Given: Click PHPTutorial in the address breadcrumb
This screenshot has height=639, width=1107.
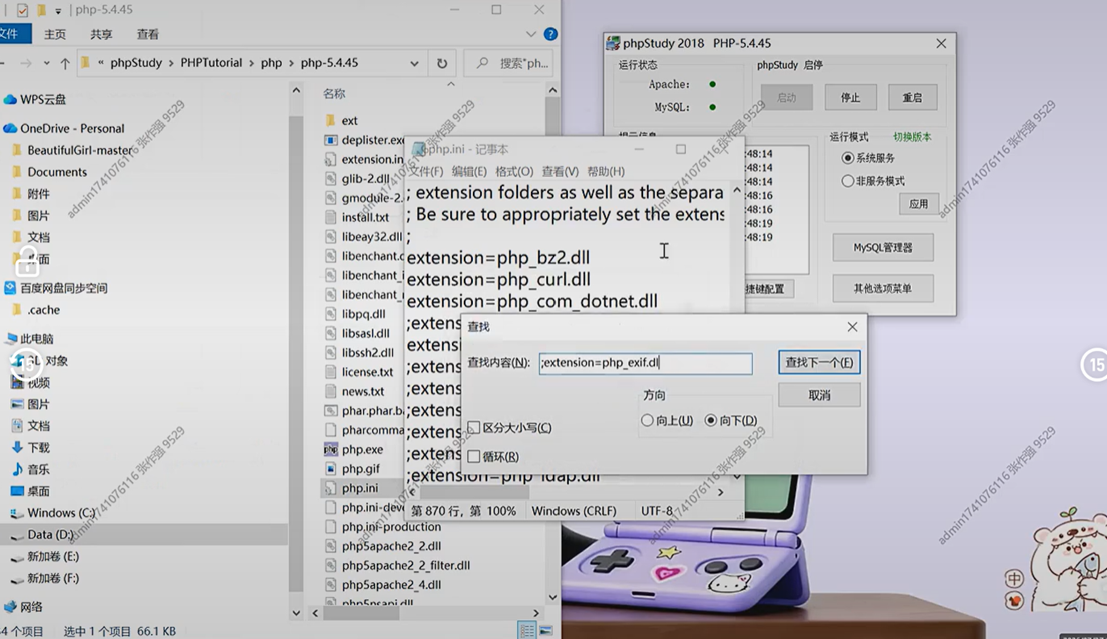Looking at the screenshot, I should [x=211, y=63].
